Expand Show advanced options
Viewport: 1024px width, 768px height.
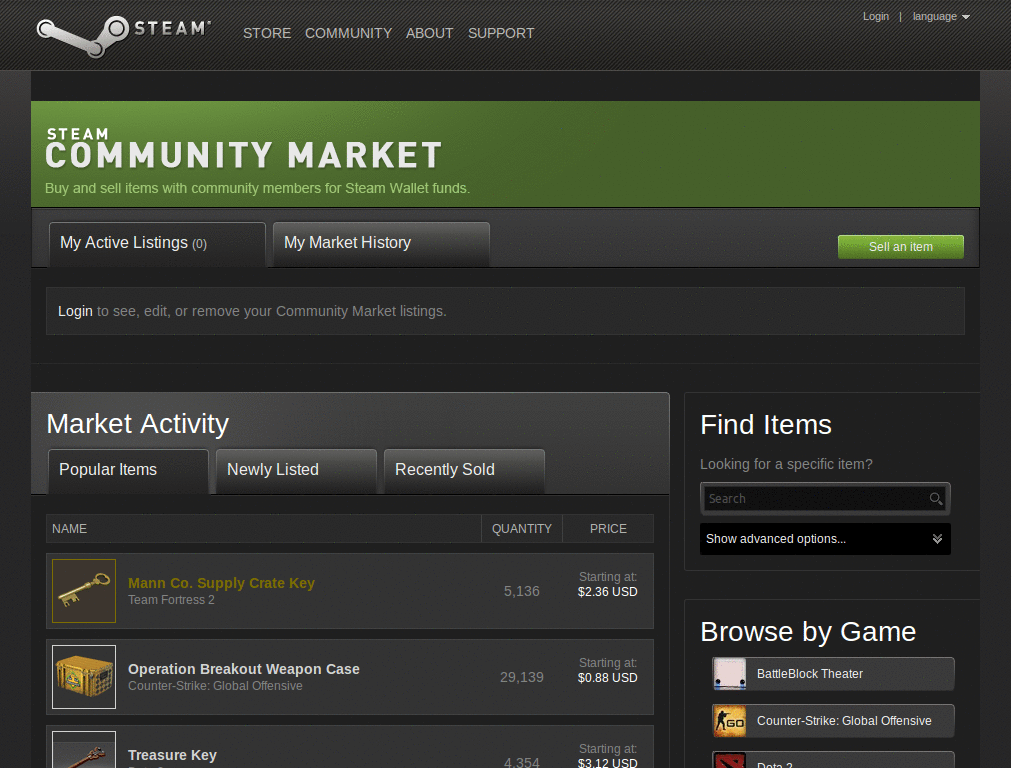click(x=776, y=538)
